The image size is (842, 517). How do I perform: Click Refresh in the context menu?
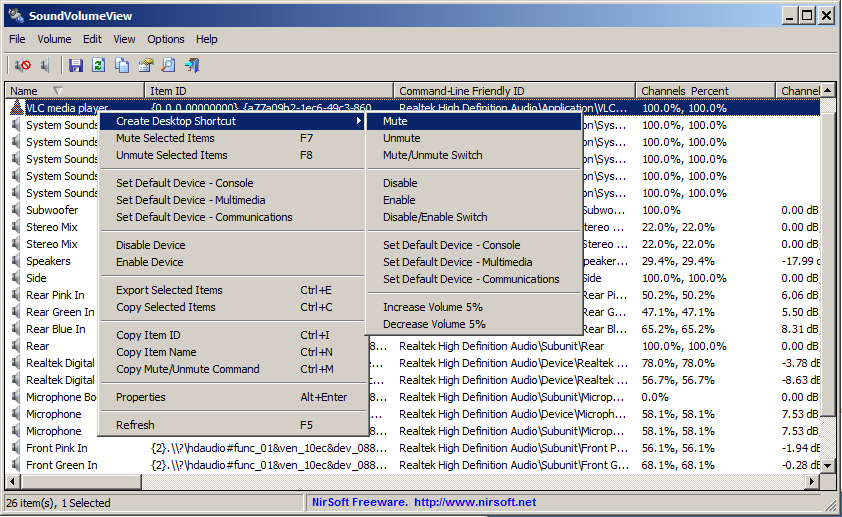[x=232, y=425]
